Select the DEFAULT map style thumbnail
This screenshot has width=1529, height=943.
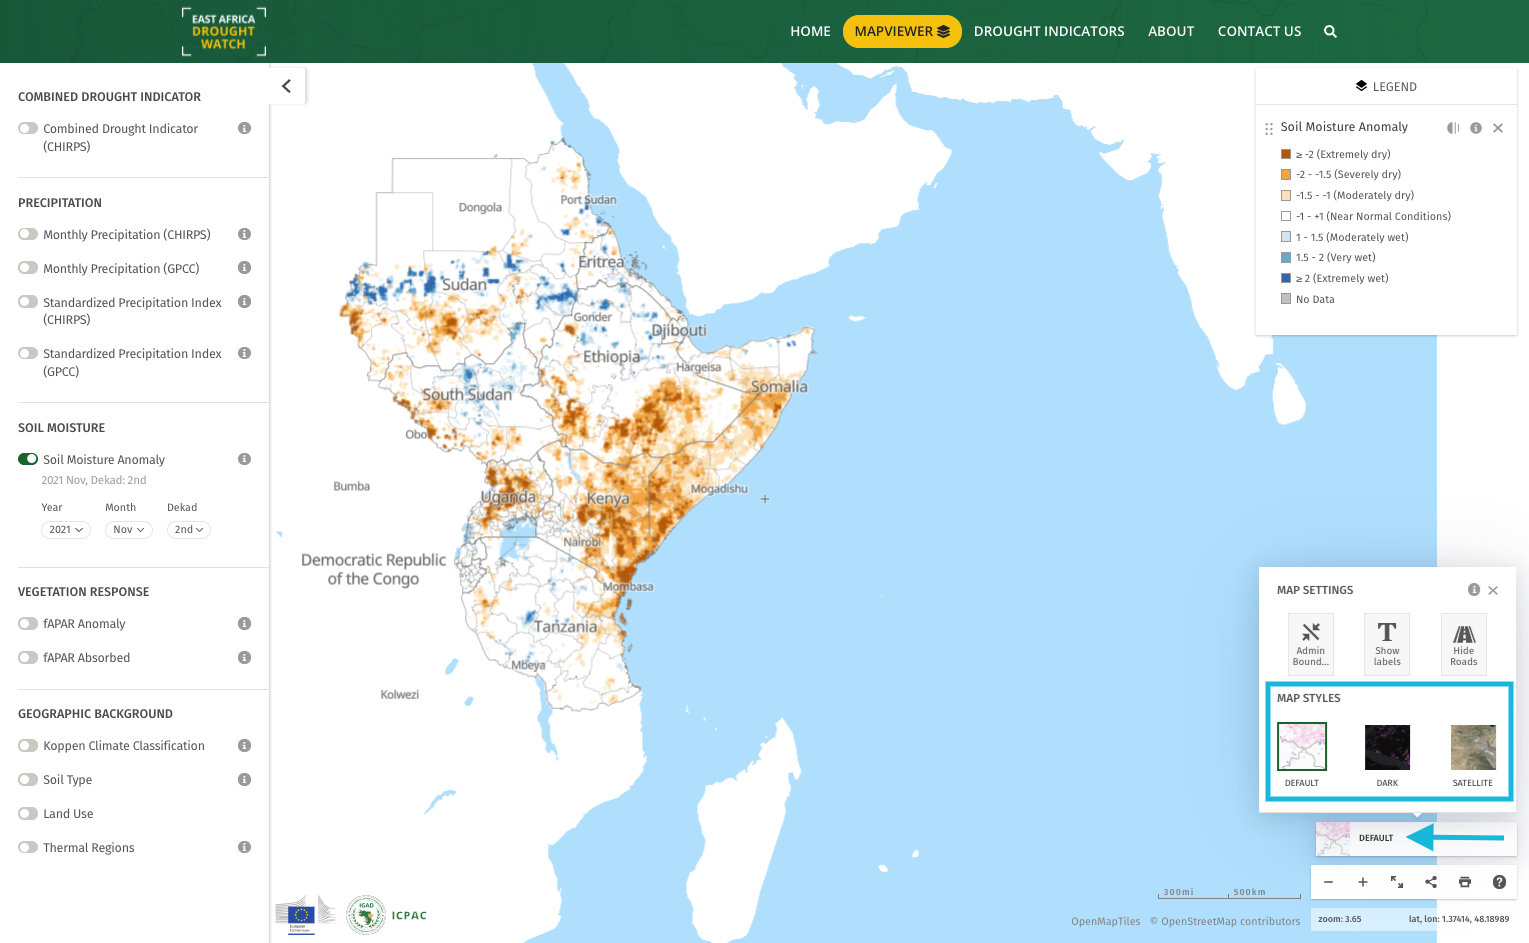click(x=1302, y=747)
